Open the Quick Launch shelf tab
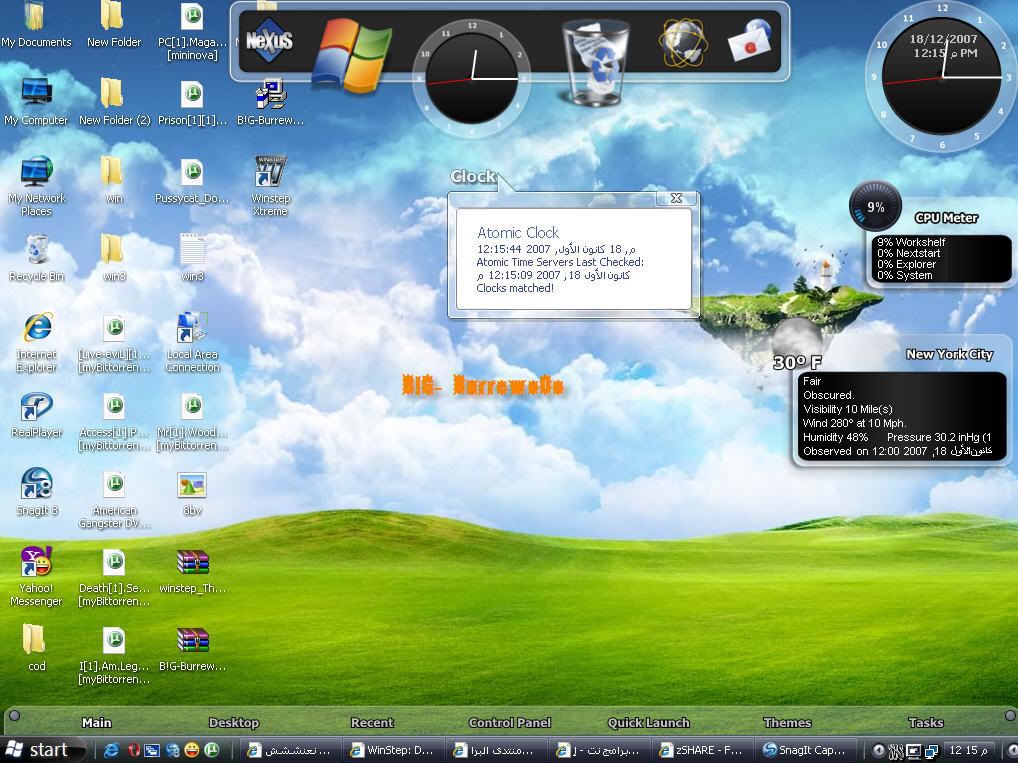The image size is (1018, 763). pyautogui.click(x=648, y=723)
